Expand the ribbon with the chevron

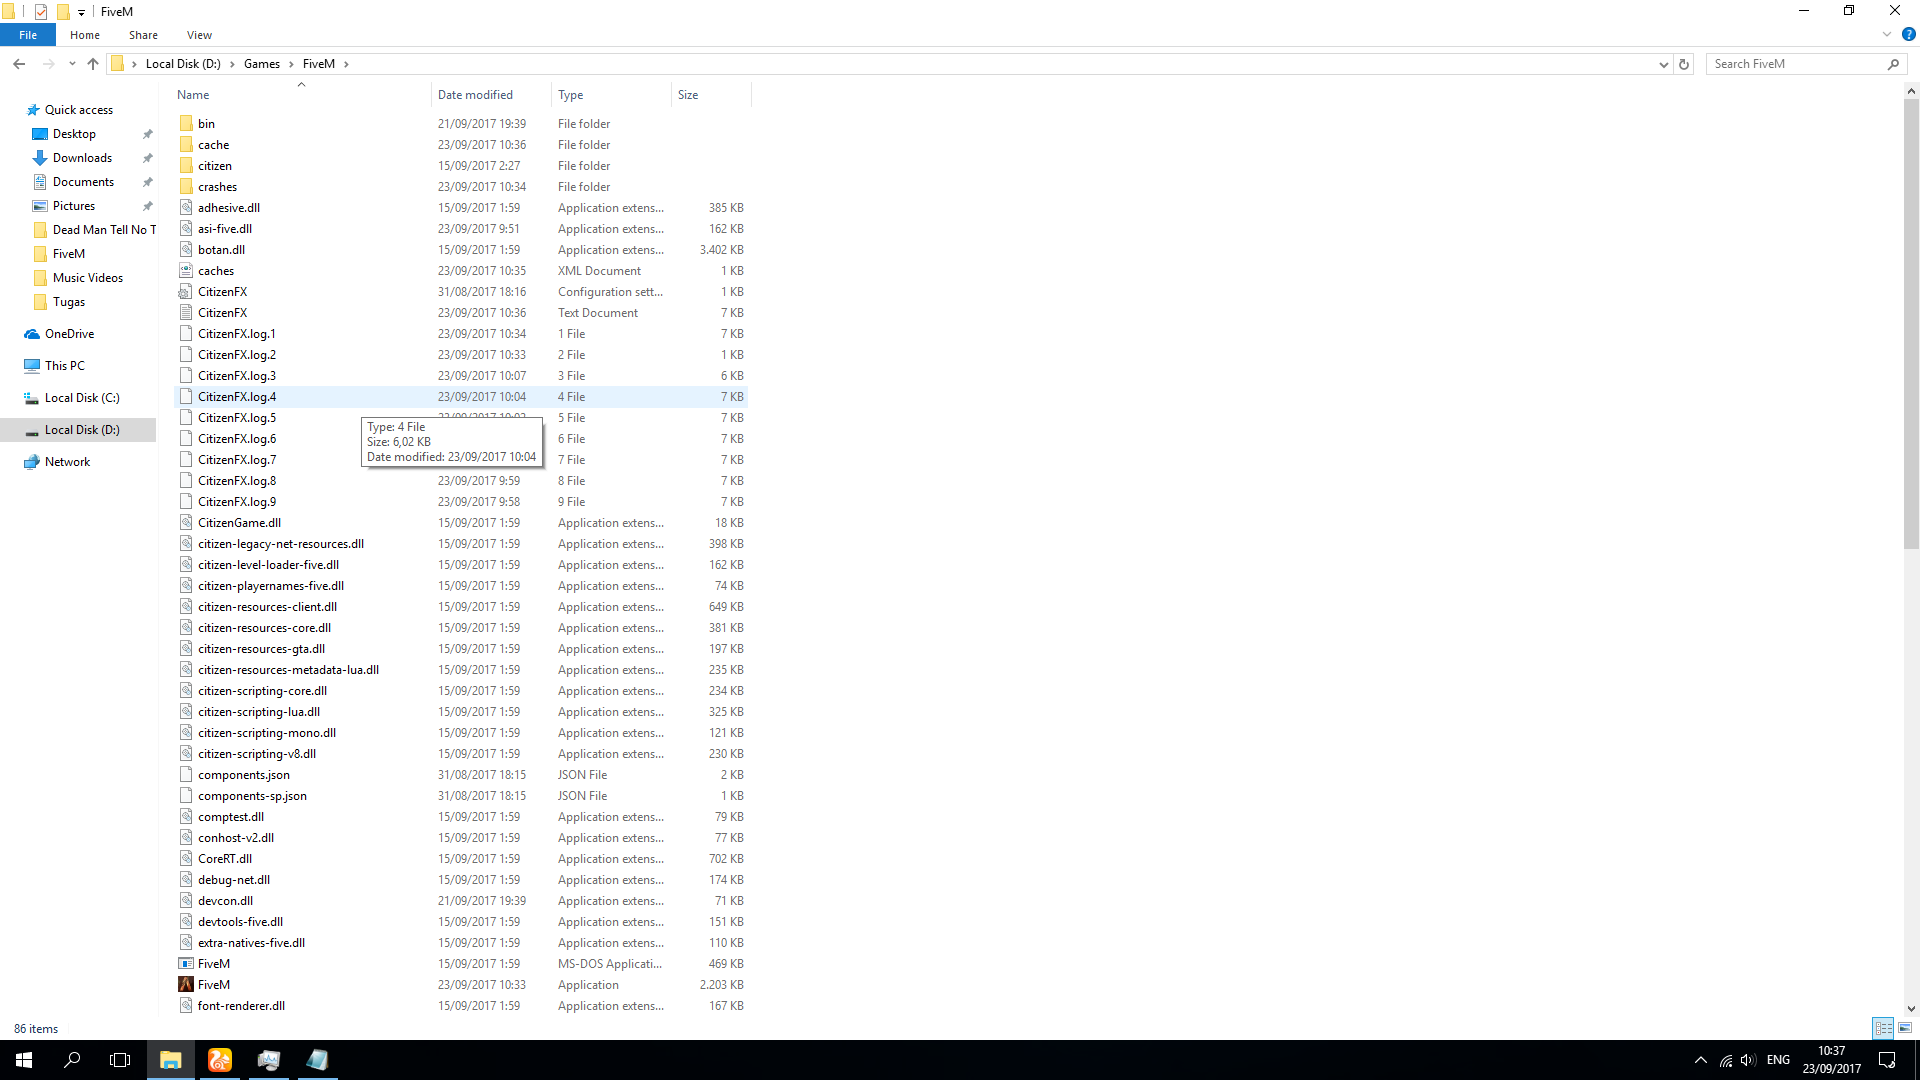click(x=1886, y=35)
